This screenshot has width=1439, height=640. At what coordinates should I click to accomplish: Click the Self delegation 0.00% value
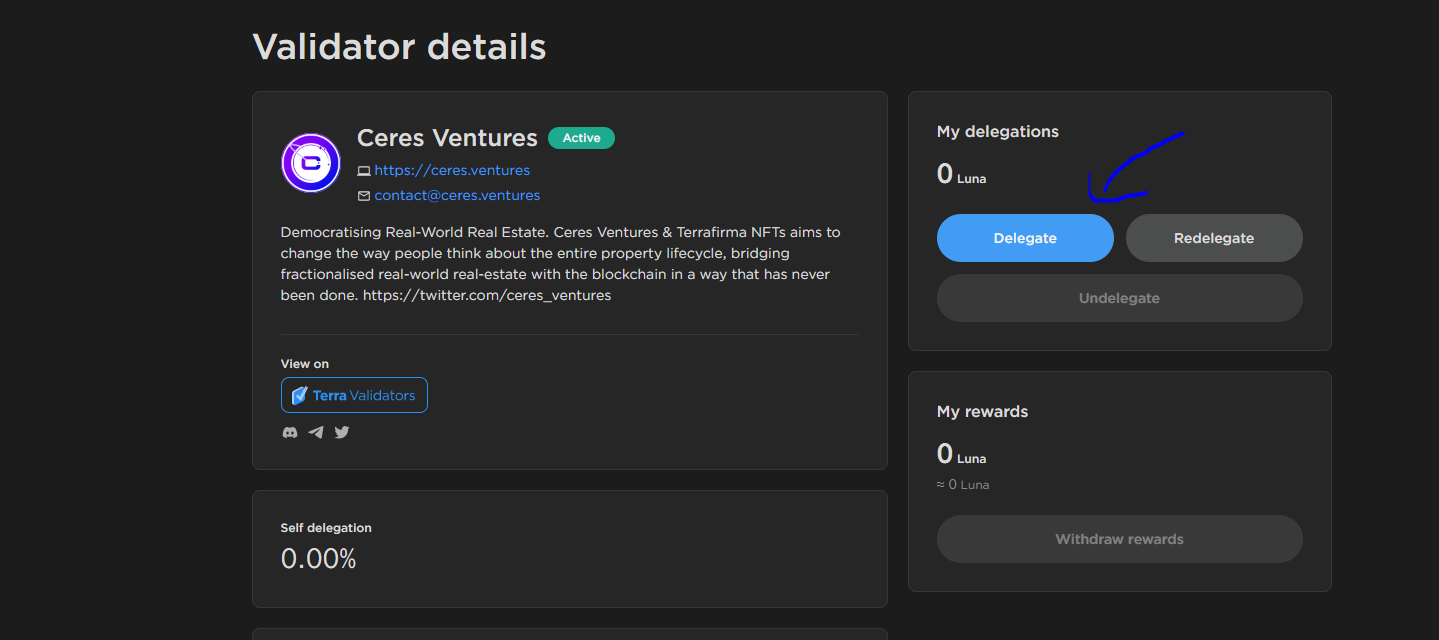coord(318,559)
